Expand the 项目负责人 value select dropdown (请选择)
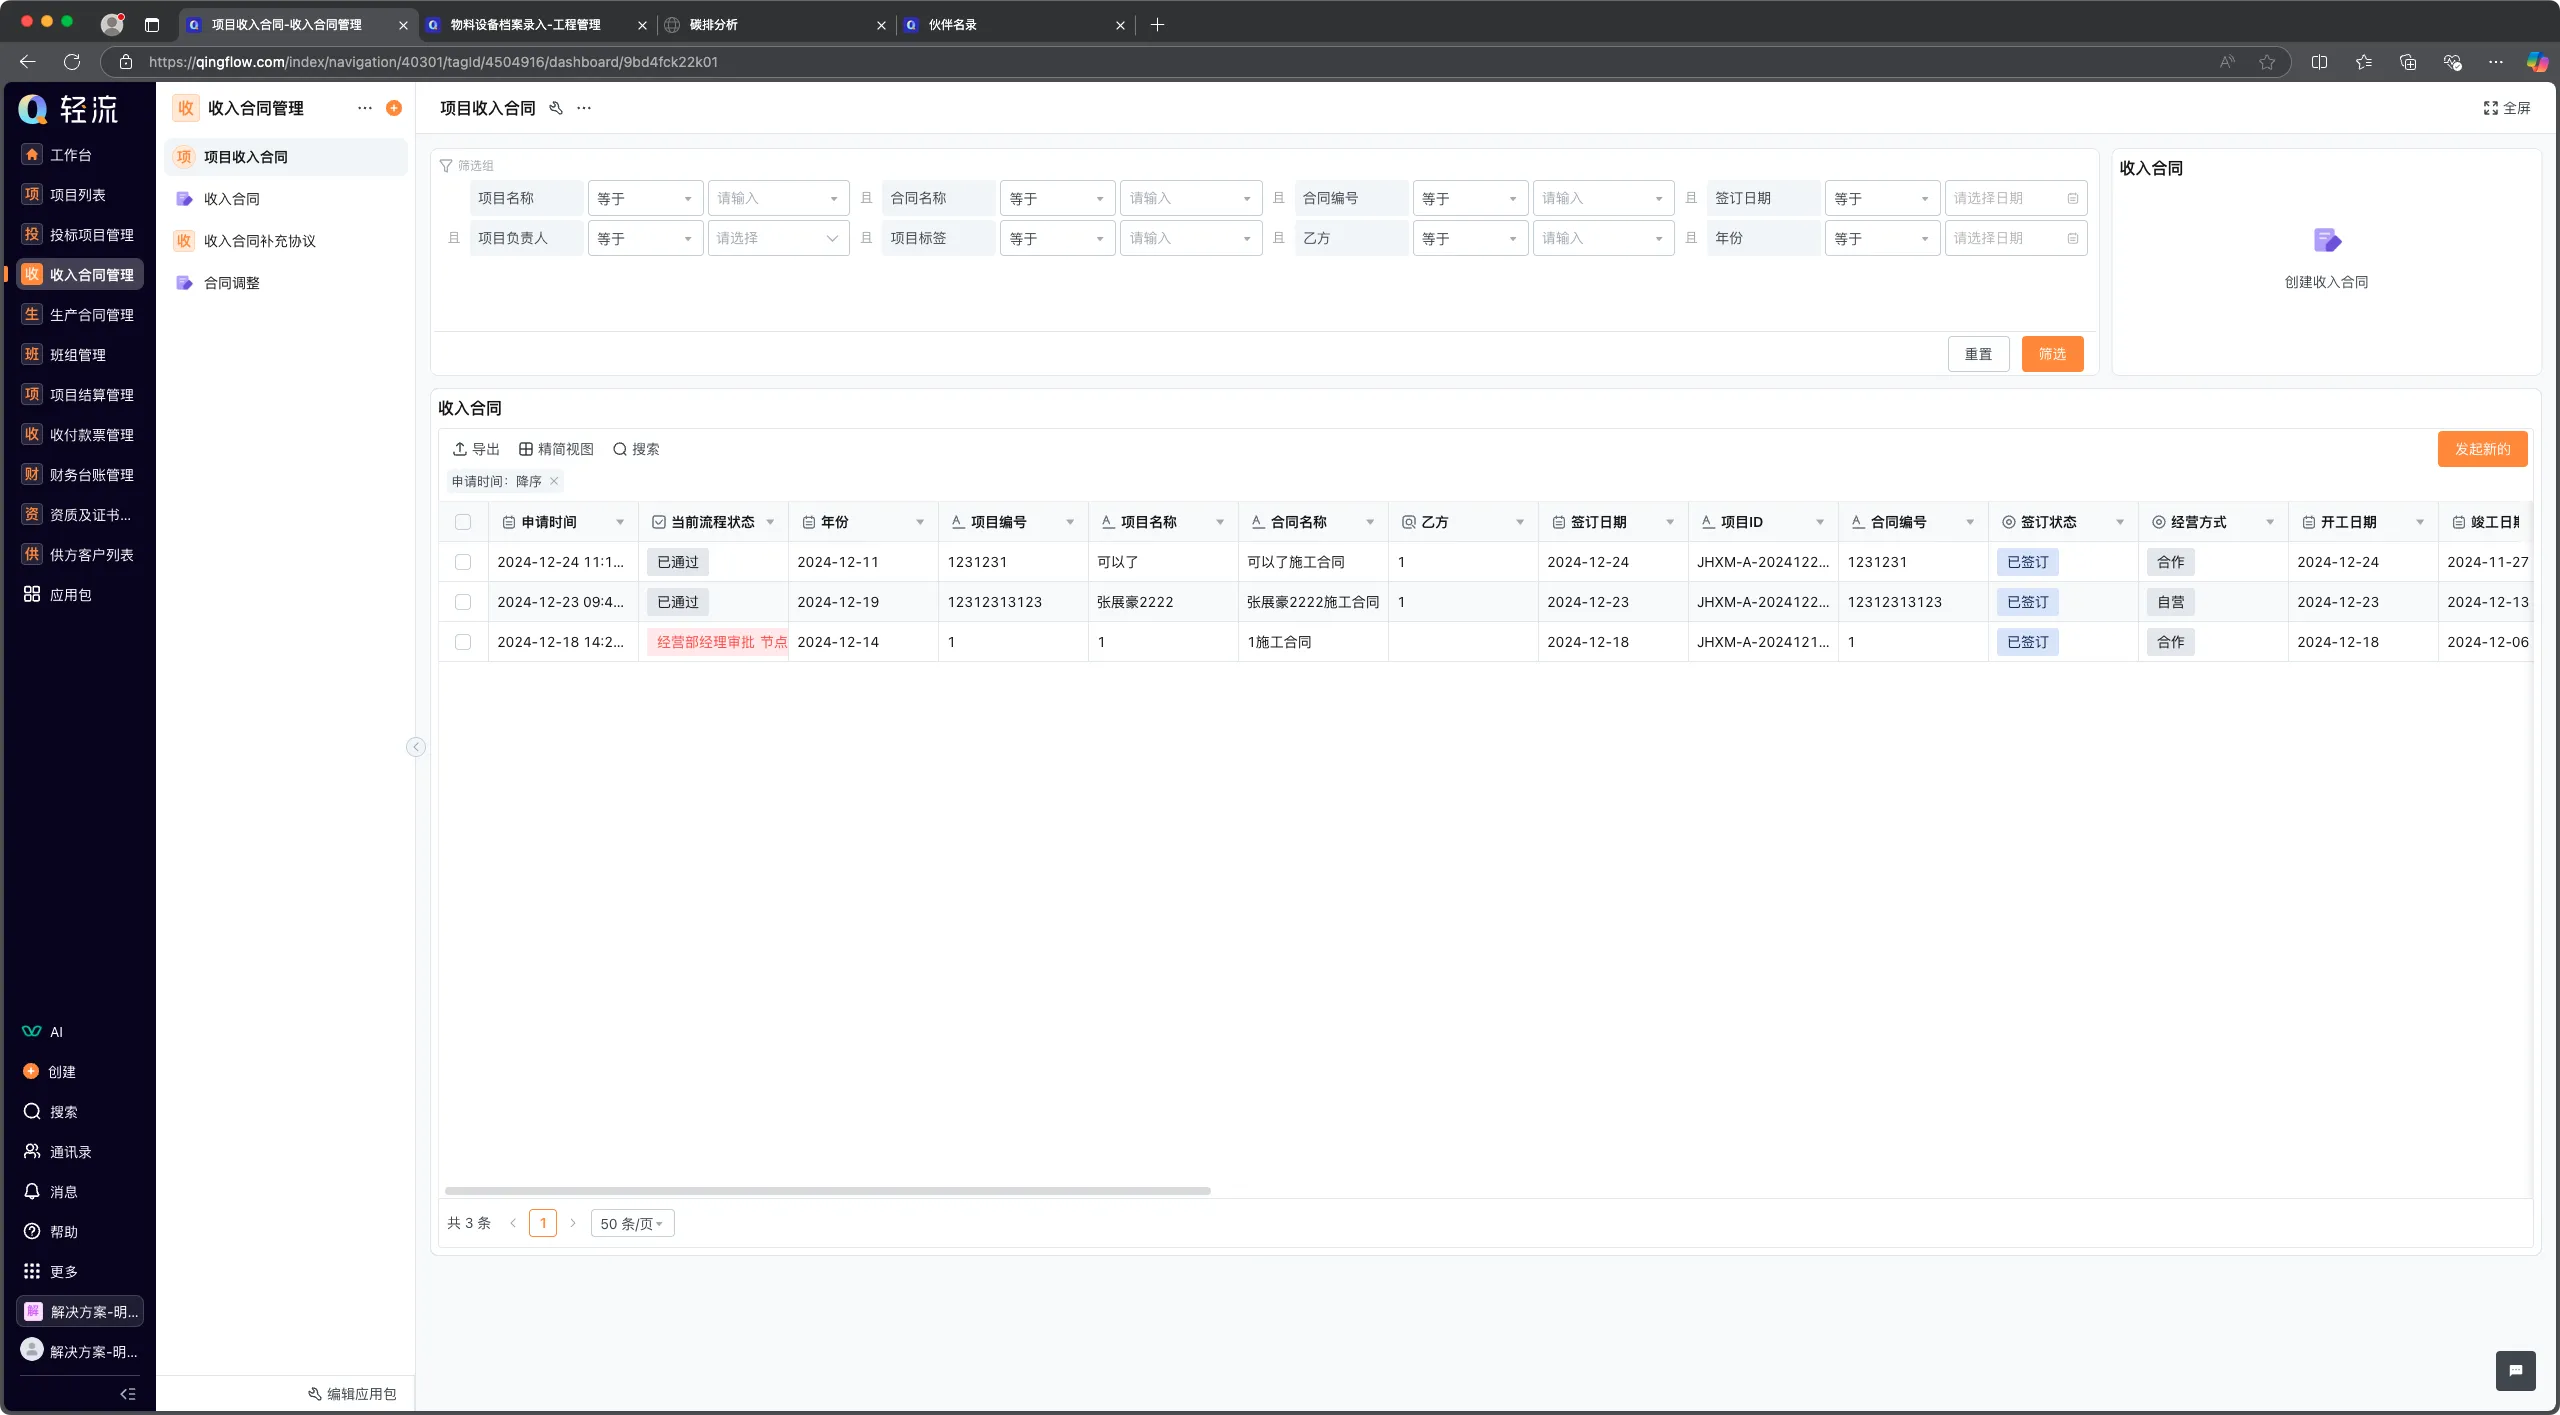 778,238
